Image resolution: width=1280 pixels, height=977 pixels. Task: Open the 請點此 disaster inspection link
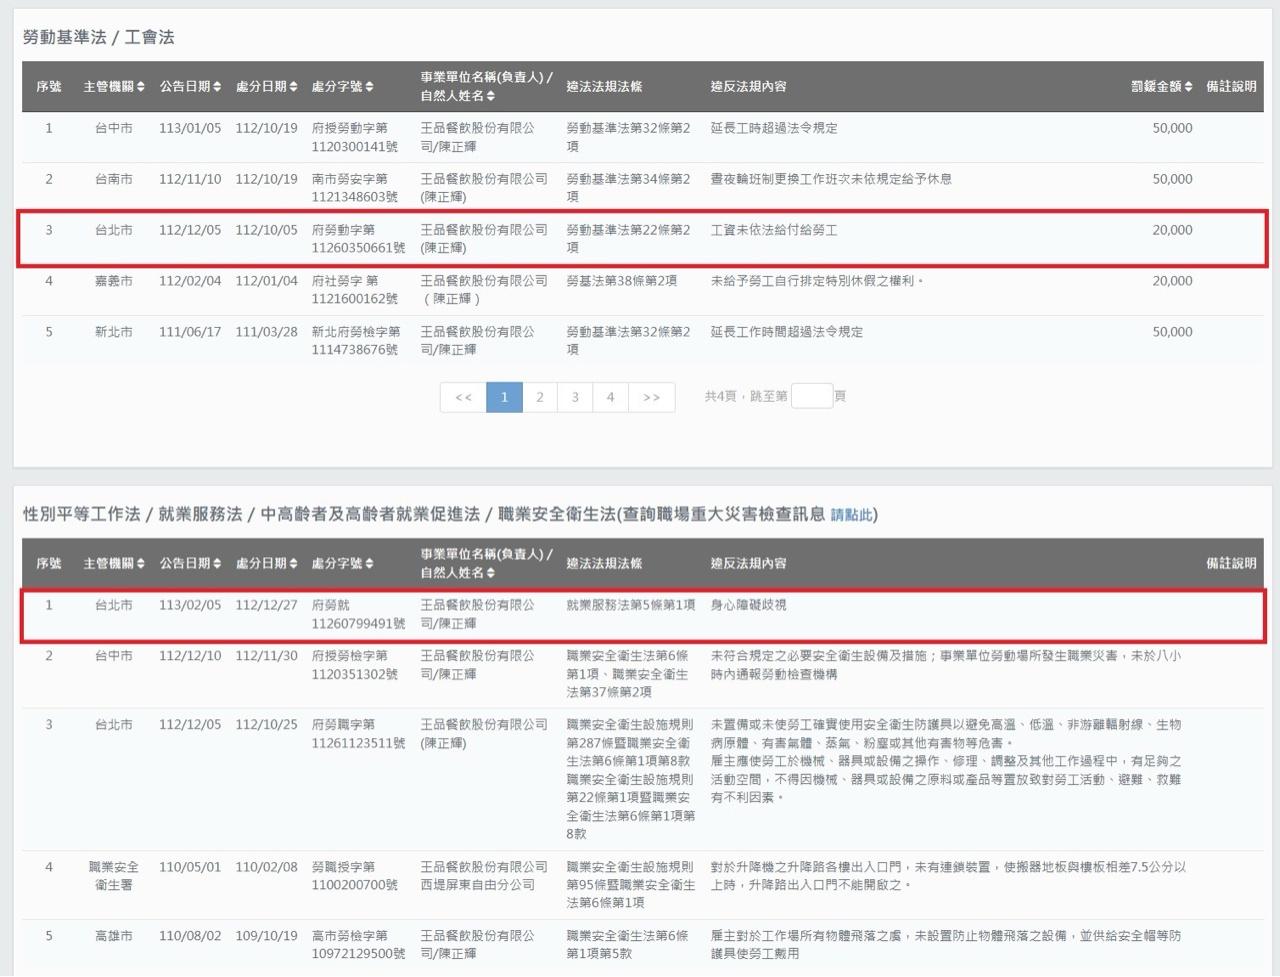coord(851,515)
